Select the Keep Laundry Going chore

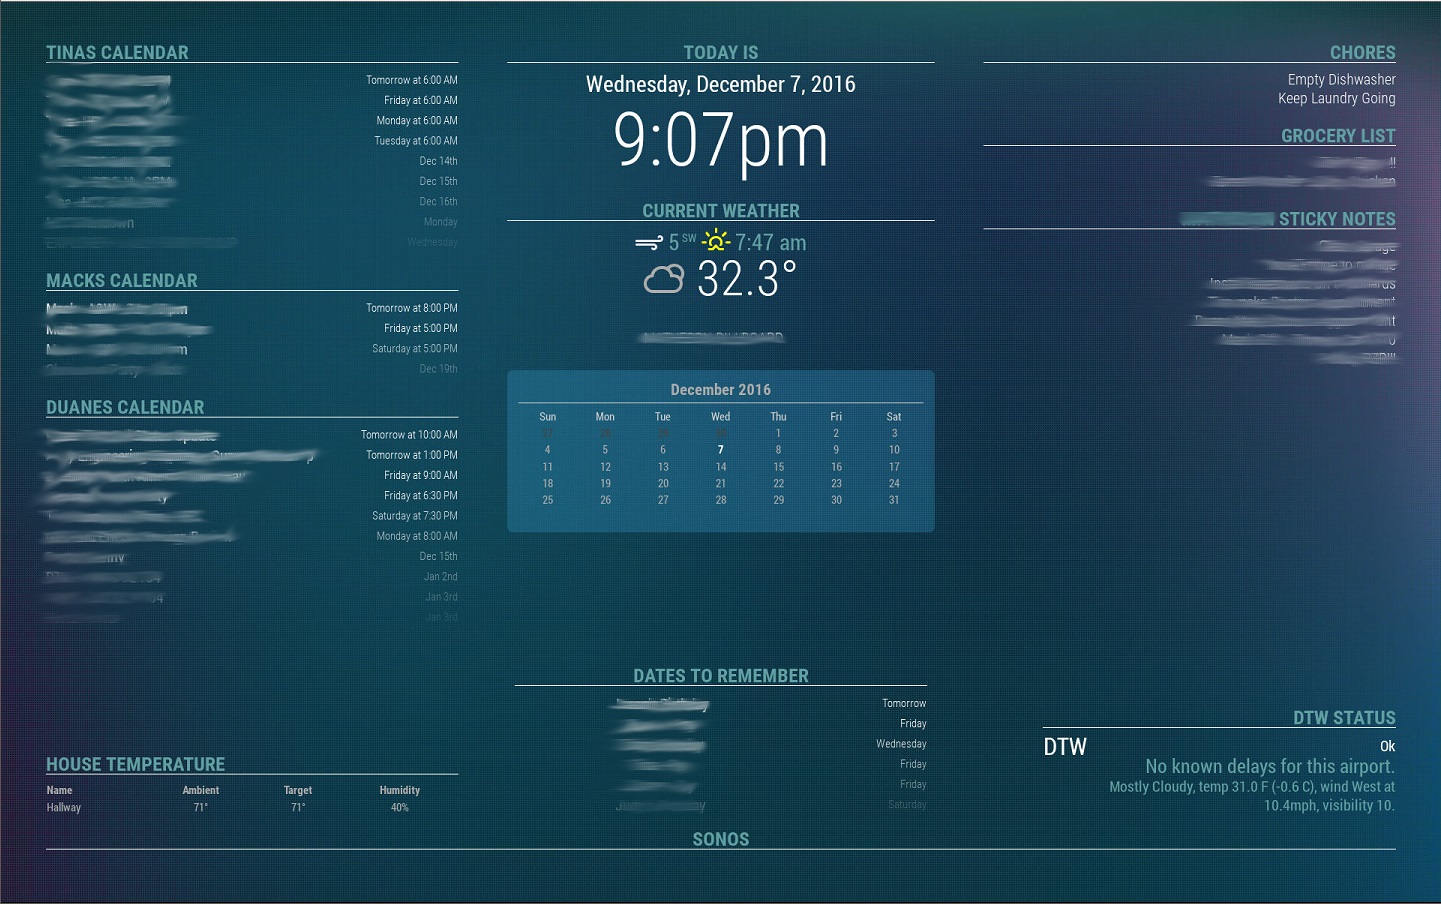click(x=1336, y=99)
